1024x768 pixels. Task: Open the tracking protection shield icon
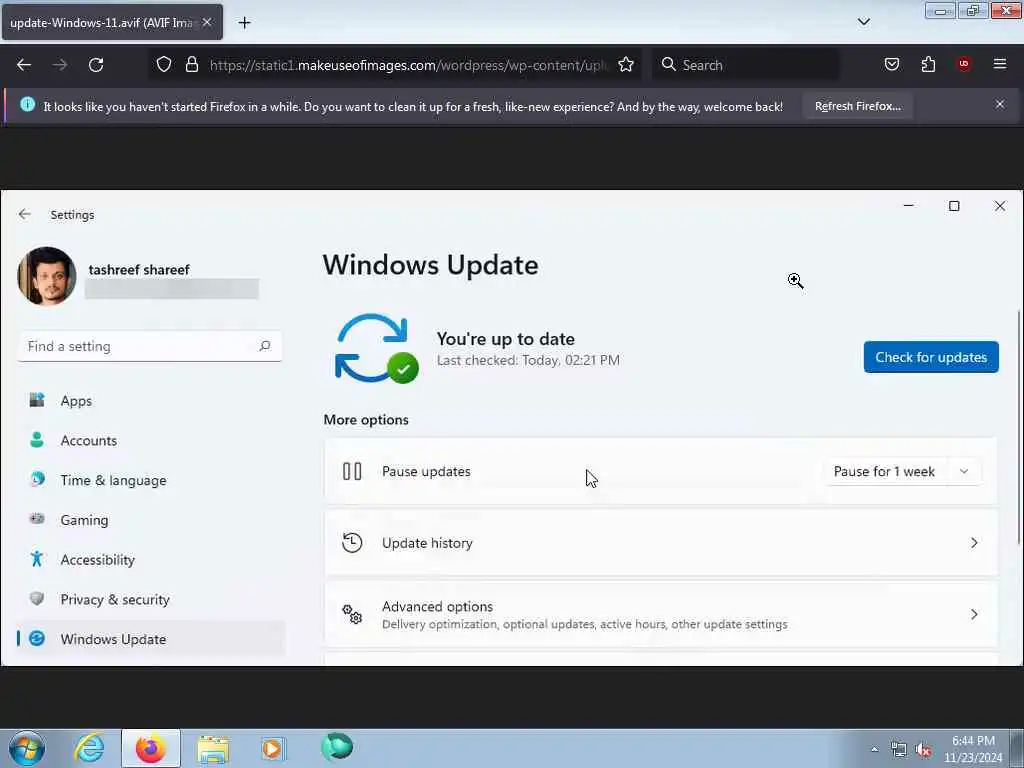click(164, 65)
